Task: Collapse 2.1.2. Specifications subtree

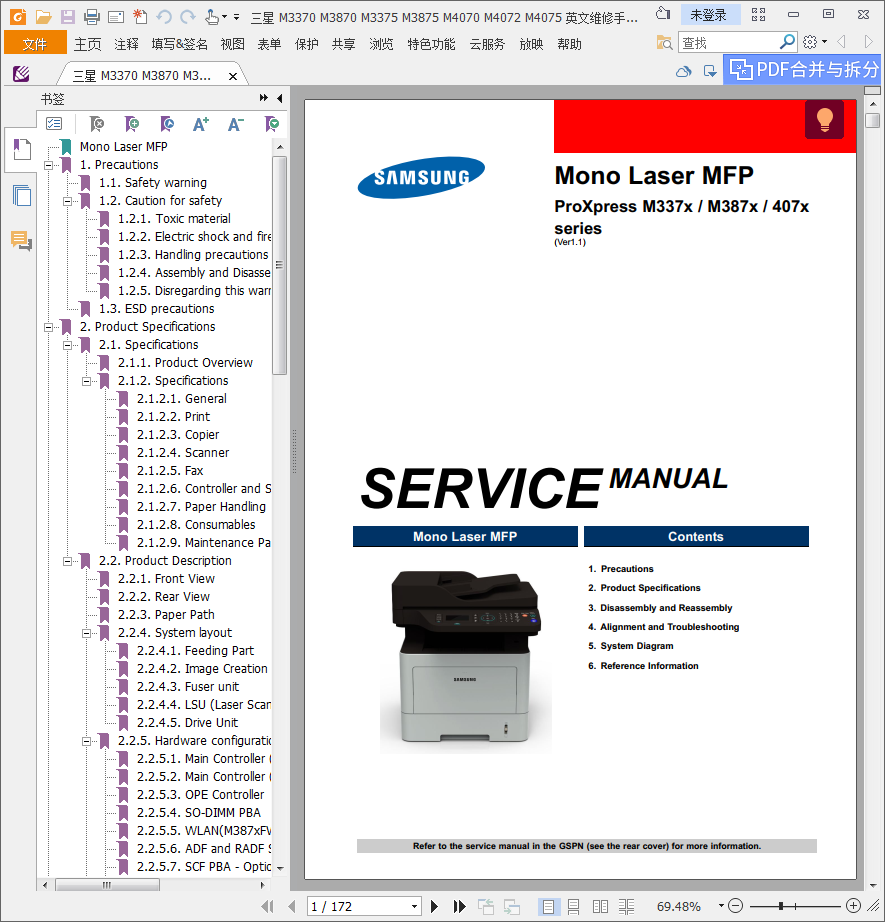Action: tap(86, 381)
